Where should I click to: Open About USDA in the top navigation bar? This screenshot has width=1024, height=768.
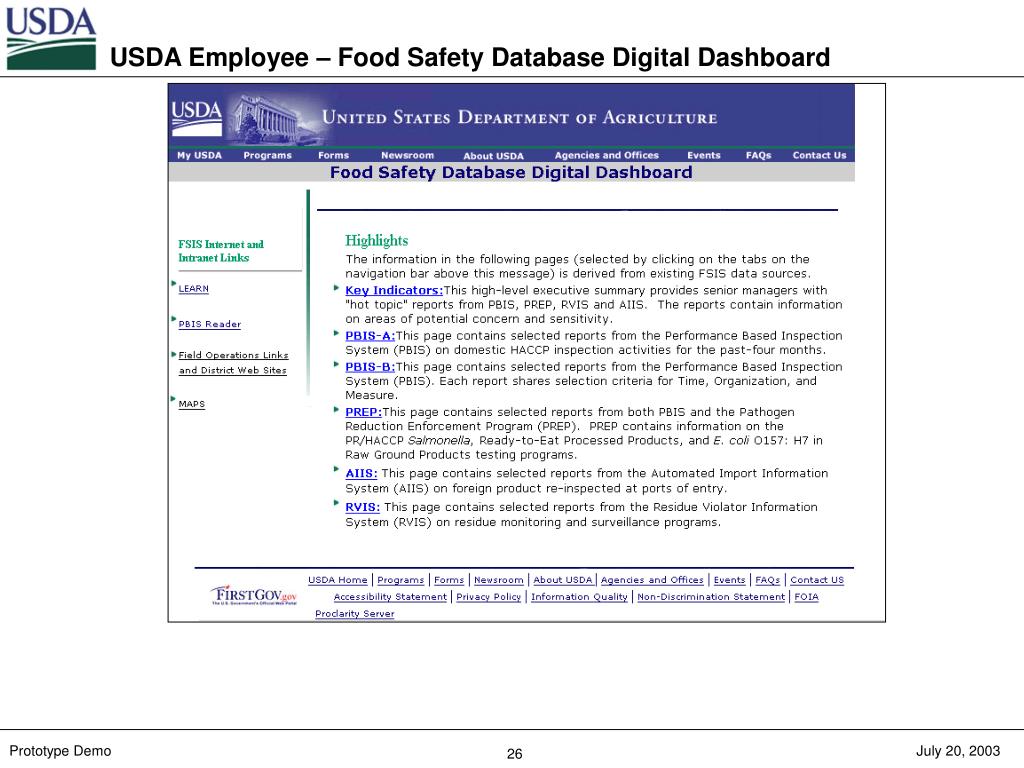(x=493, y=156)
